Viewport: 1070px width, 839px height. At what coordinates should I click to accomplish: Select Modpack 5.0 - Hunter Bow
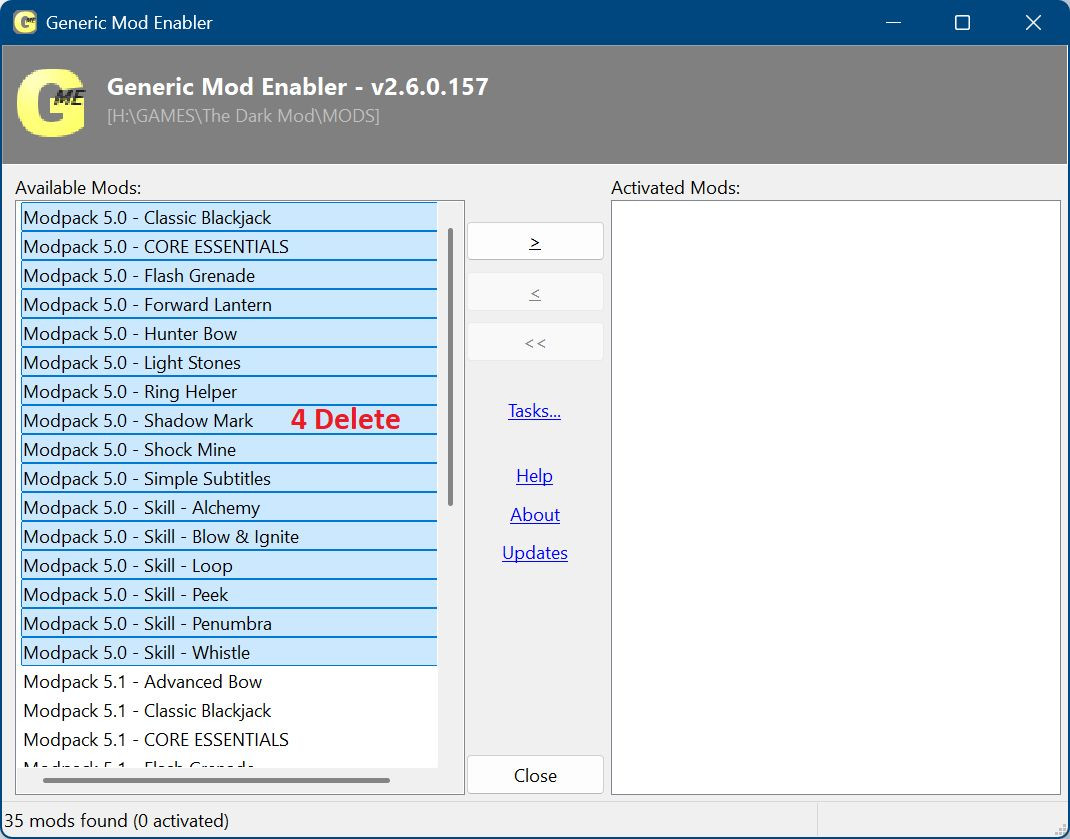(229, 333)
